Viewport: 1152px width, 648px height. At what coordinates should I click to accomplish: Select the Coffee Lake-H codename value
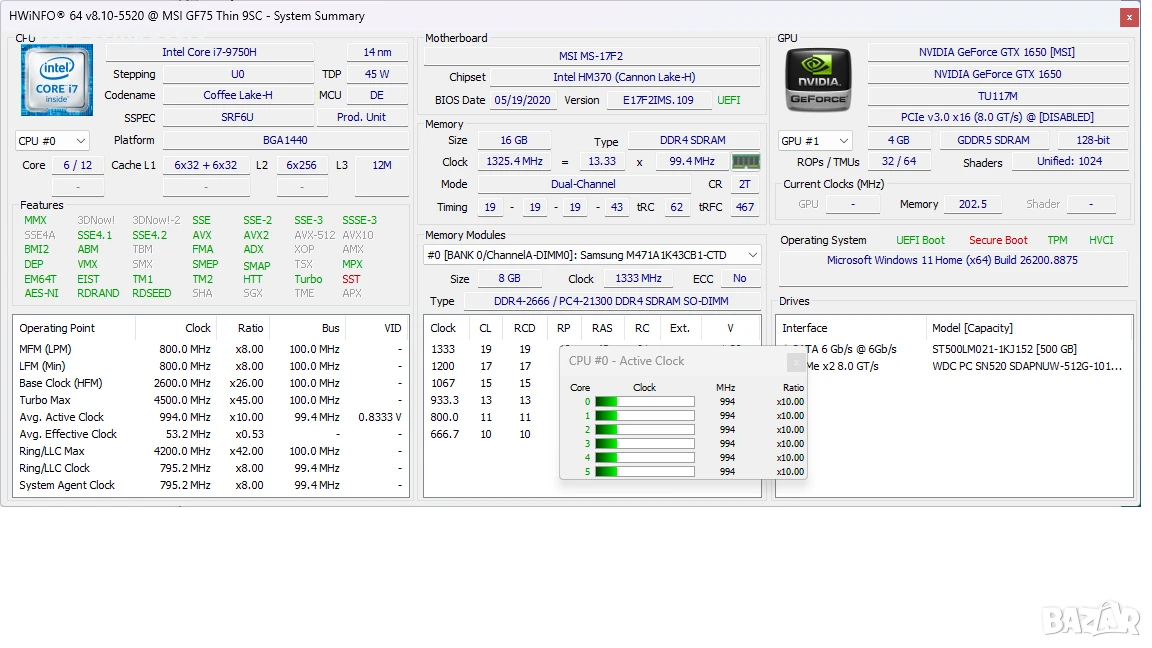(237, 95)
